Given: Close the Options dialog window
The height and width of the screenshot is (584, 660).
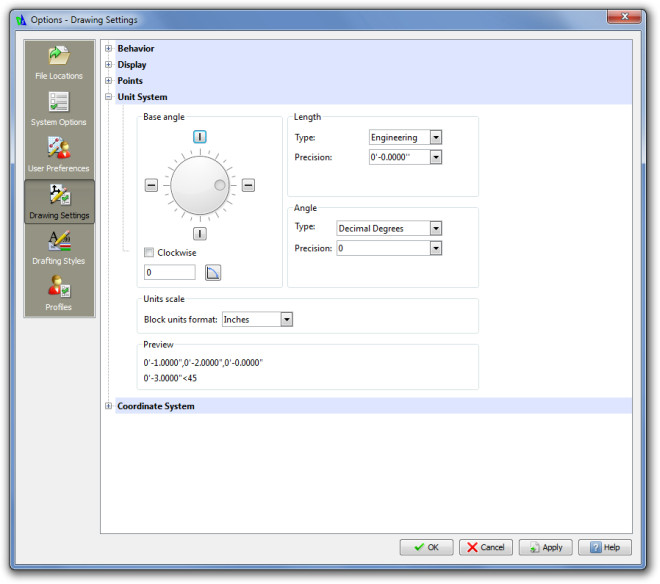Looking at the screenshot, I should click(x=624, y=16).
